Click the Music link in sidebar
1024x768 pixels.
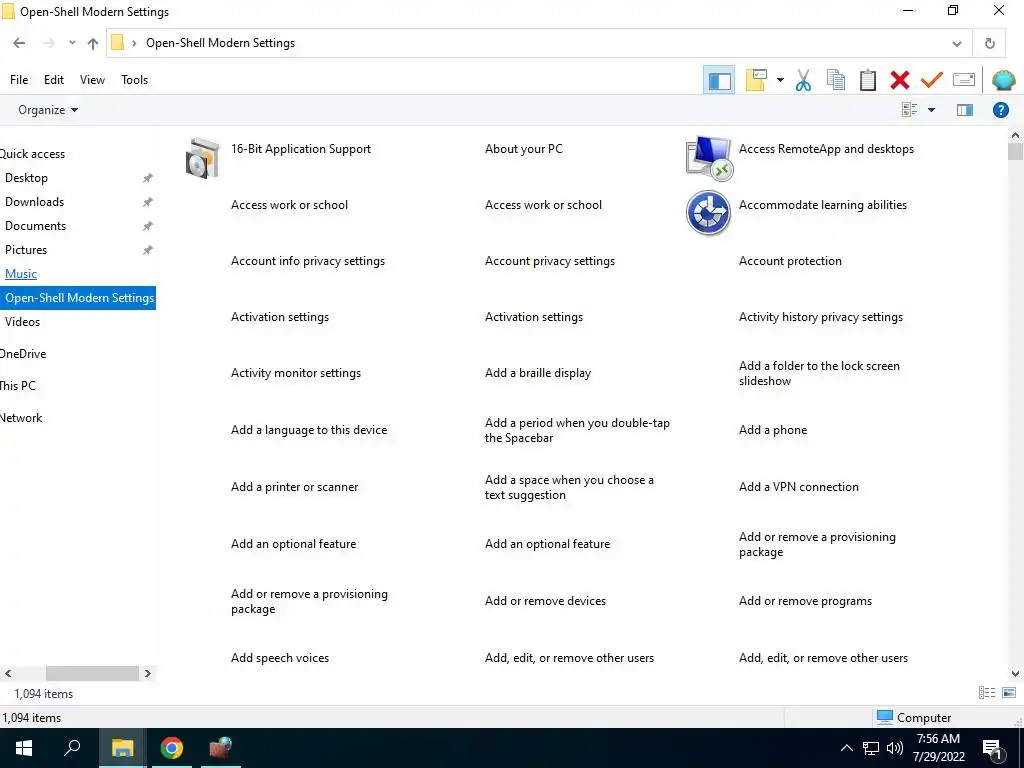(21, 274)
